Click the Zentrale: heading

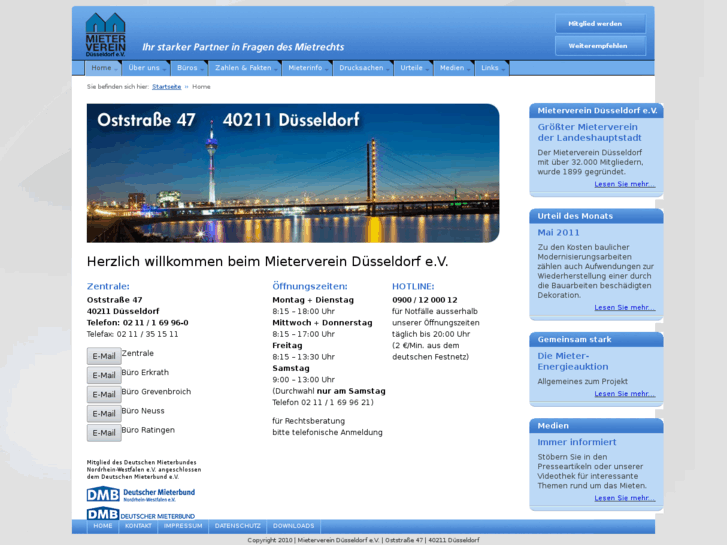pyautogui.click(x=108, y=287)
